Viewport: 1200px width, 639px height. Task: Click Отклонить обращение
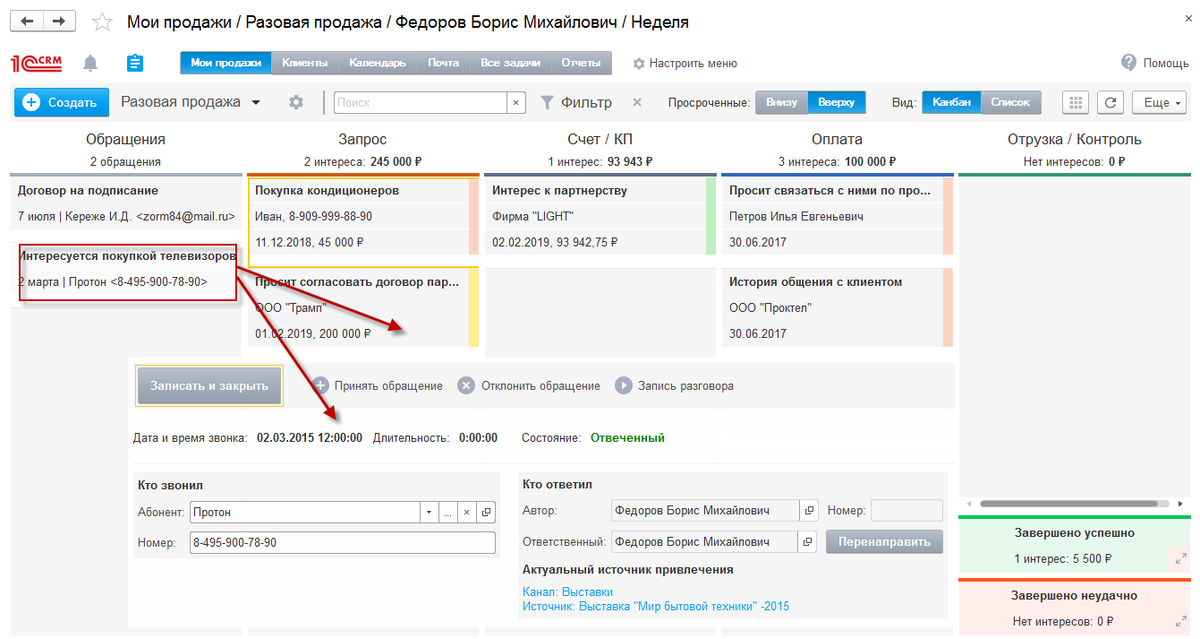point(529,385)
